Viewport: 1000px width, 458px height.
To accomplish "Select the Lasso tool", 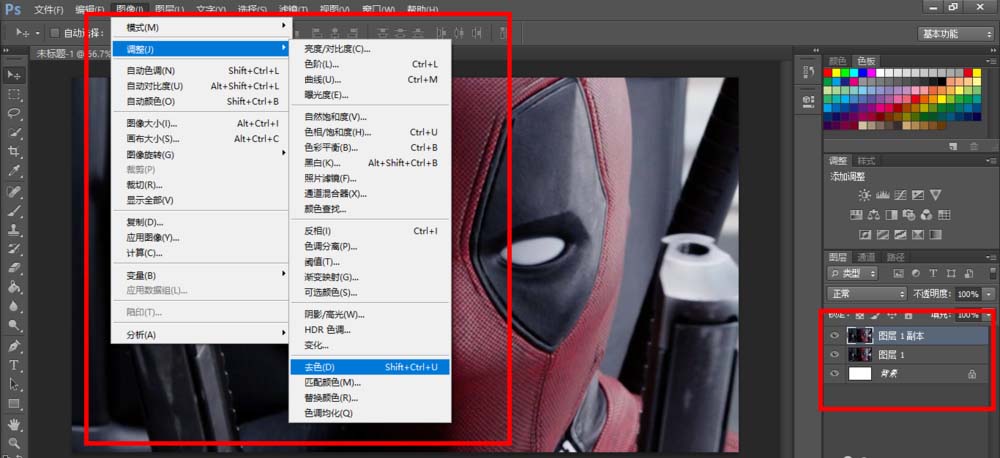I will (13, 114).
